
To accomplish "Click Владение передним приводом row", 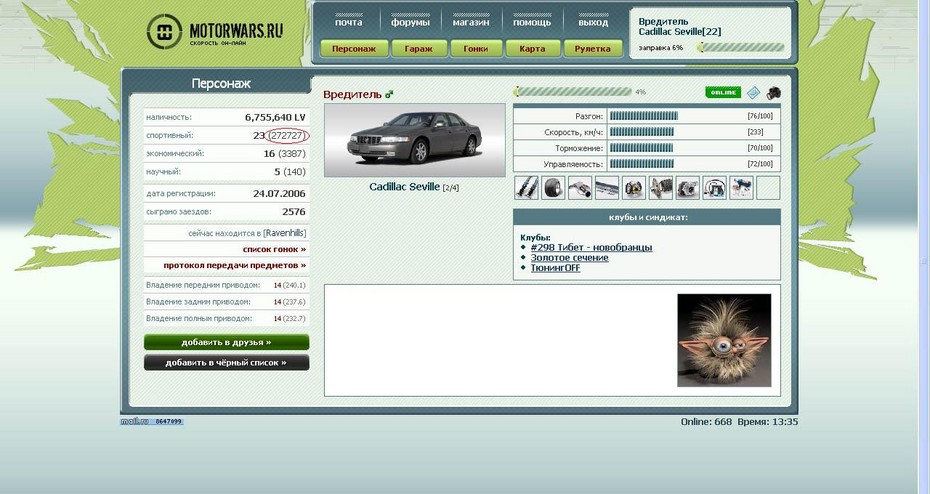I will pos(226,285).
